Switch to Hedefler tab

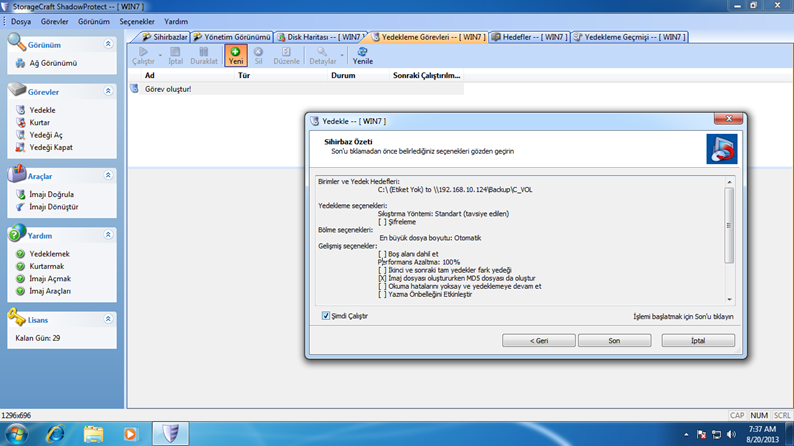(x=530, y=37)
